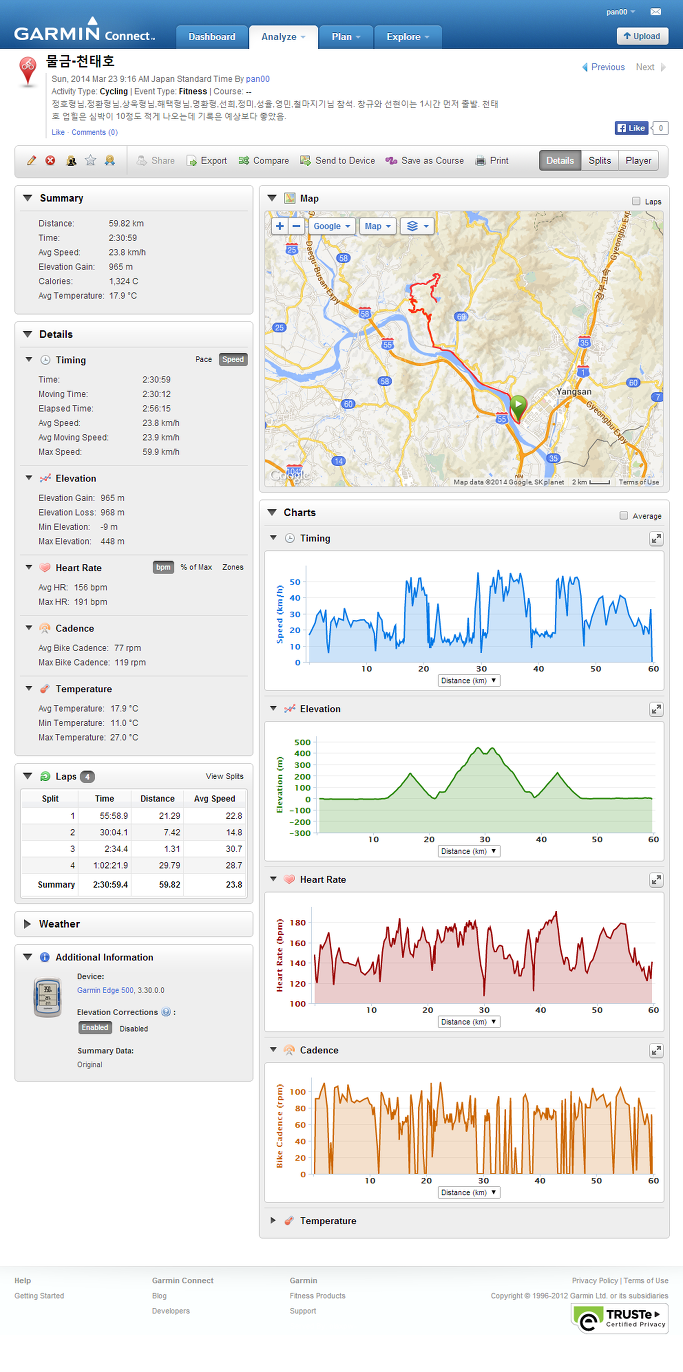Click the award ribbon icon in the toolbar
The height and width of the screenshot is (1372, 683).
coord(109,160)
